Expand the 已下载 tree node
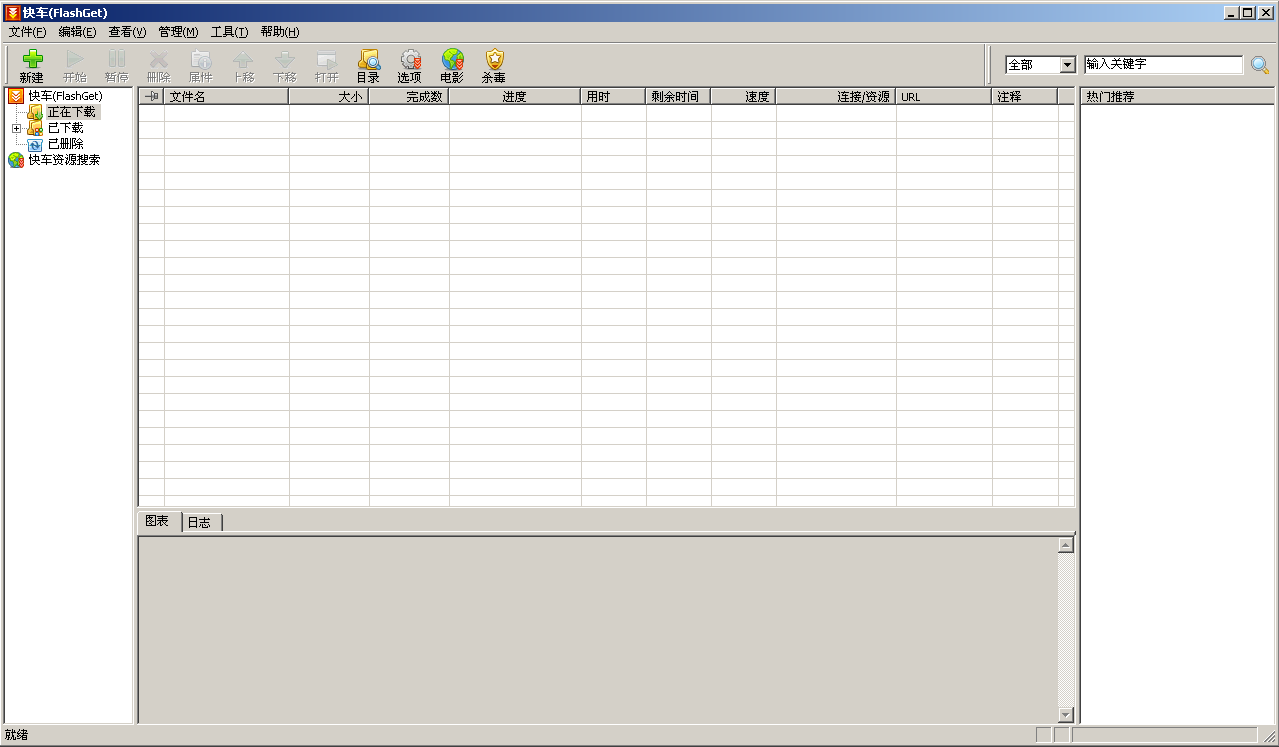The image size is (1279, 747). (16, 128)
